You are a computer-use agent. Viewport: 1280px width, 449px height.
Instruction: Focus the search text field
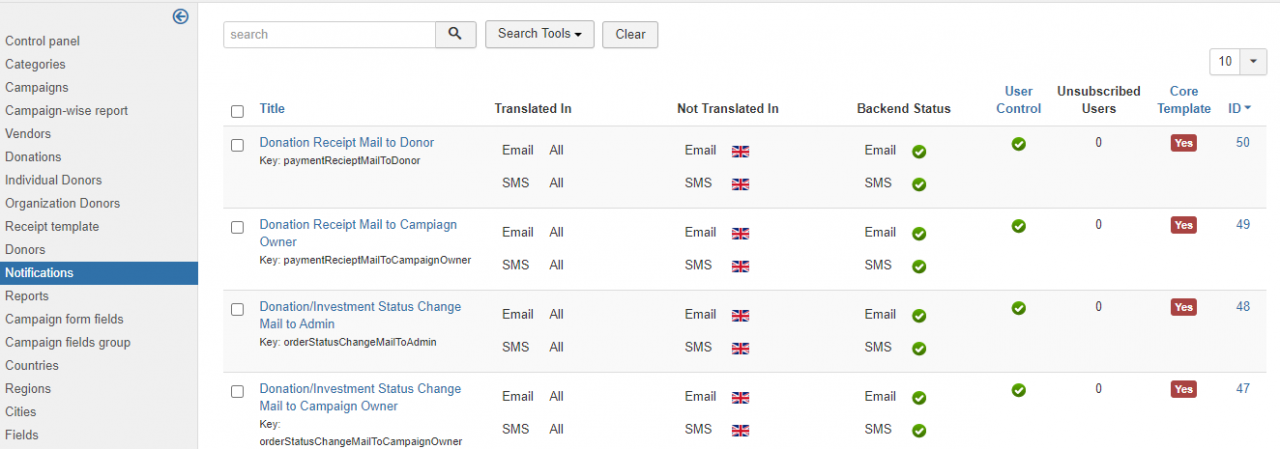point(329,34)
